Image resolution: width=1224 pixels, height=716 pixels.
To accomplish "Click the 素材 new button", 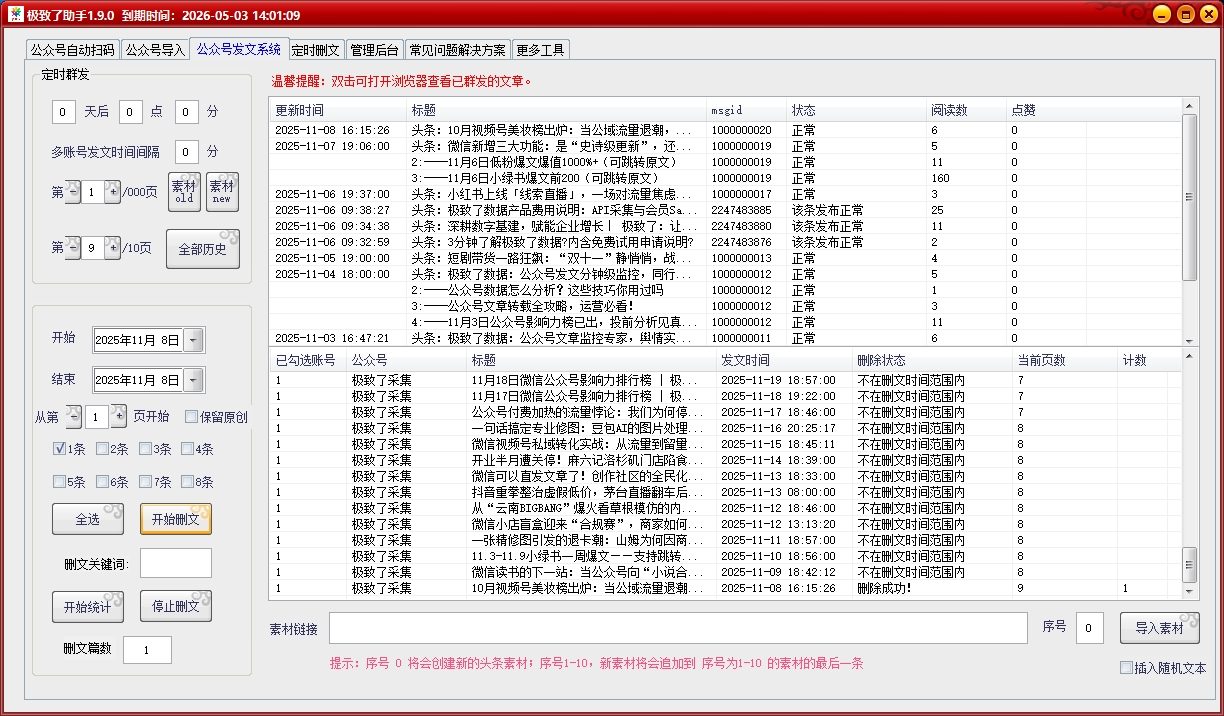I will pos(222,191).
